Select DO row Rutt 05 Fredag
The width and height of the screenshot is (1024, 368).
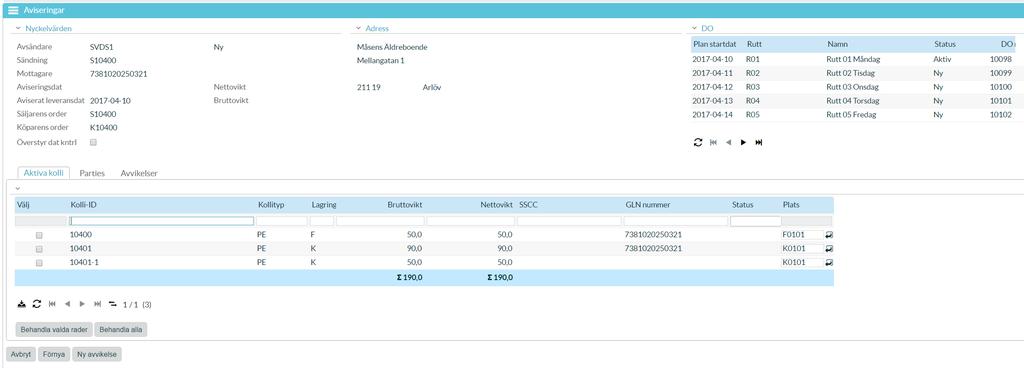click(x=852, y=115)
